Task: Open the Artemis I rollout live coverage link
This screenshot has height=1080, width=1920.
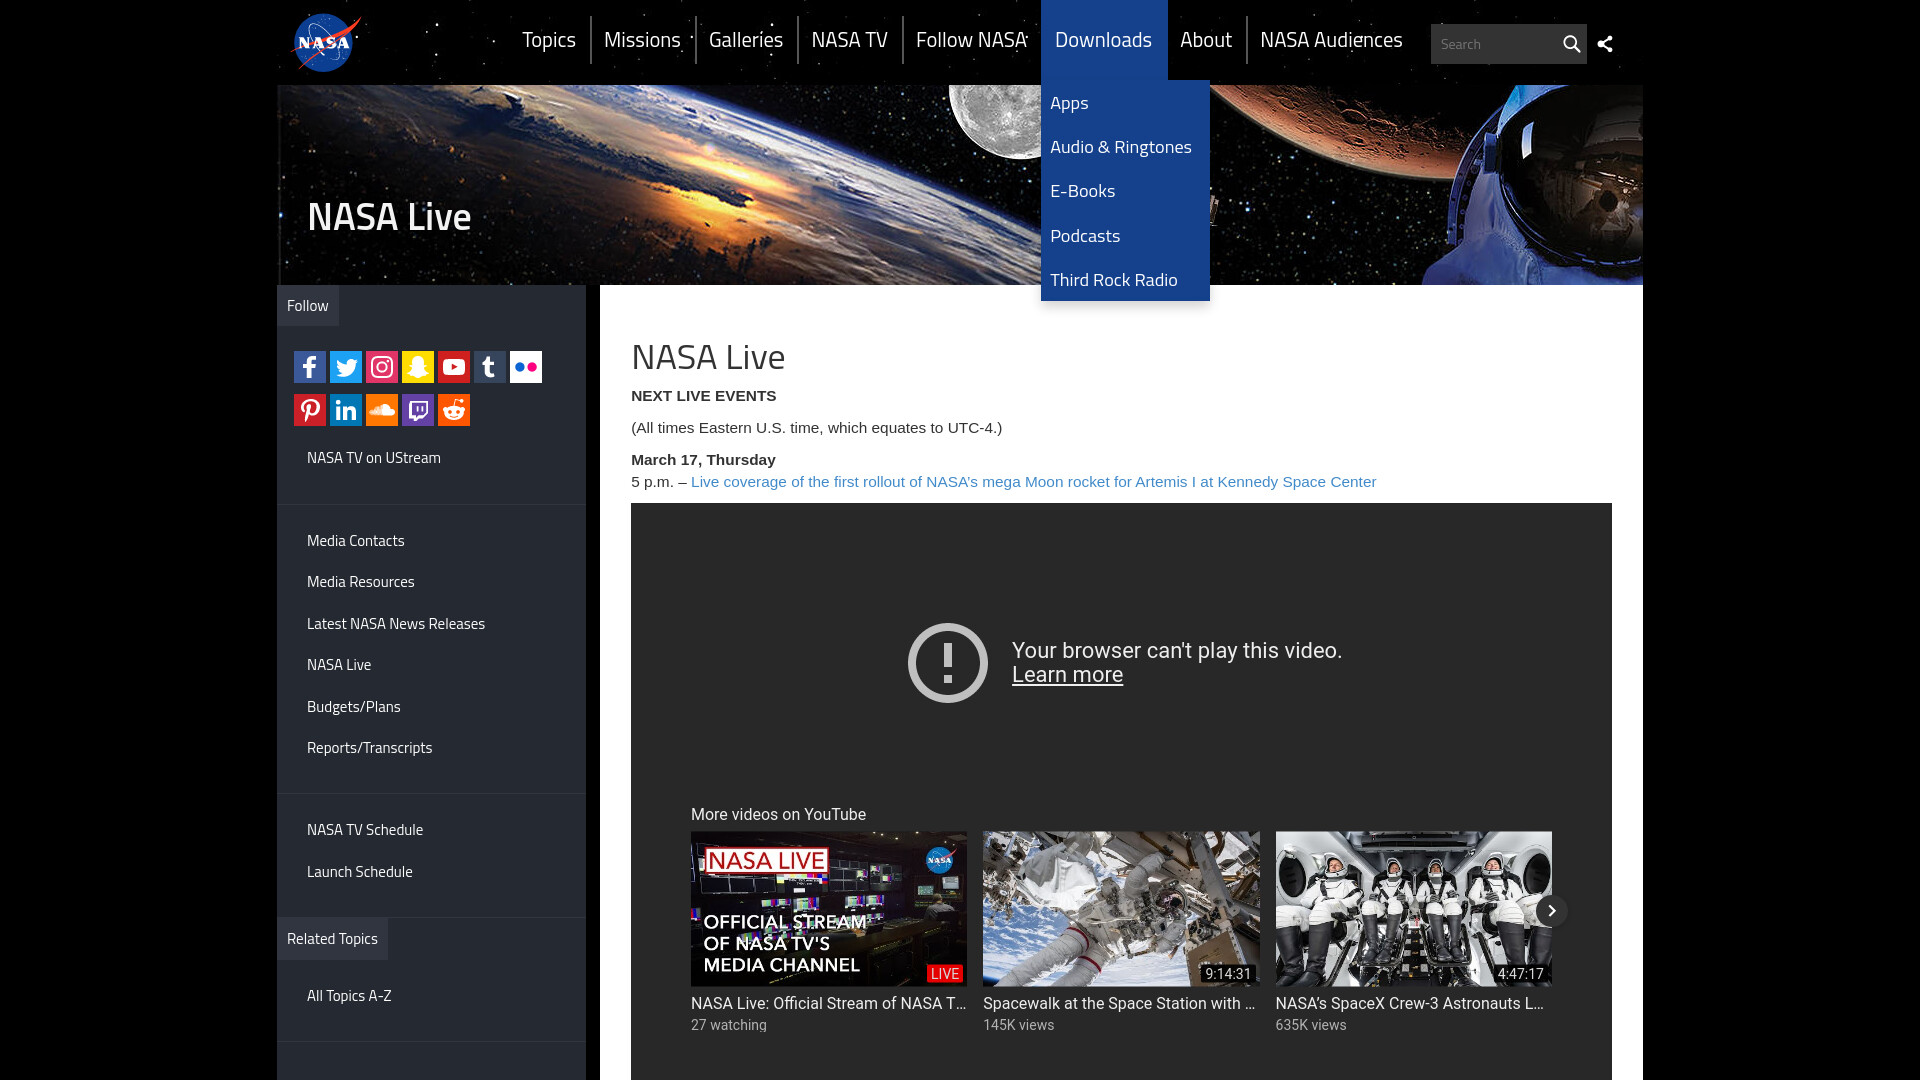Action: click(x=1033, y=482)
